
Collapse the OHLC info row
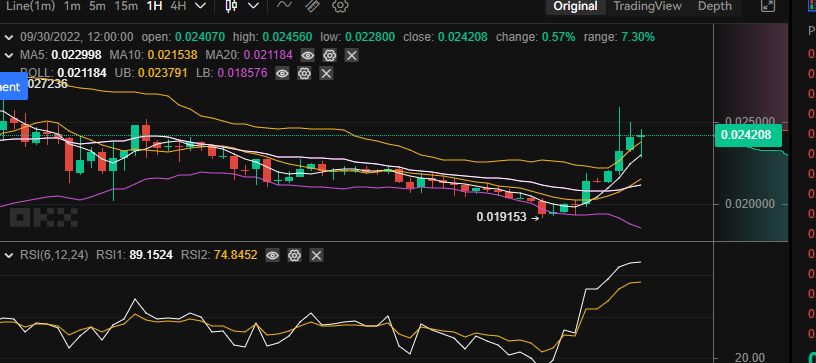9,37
